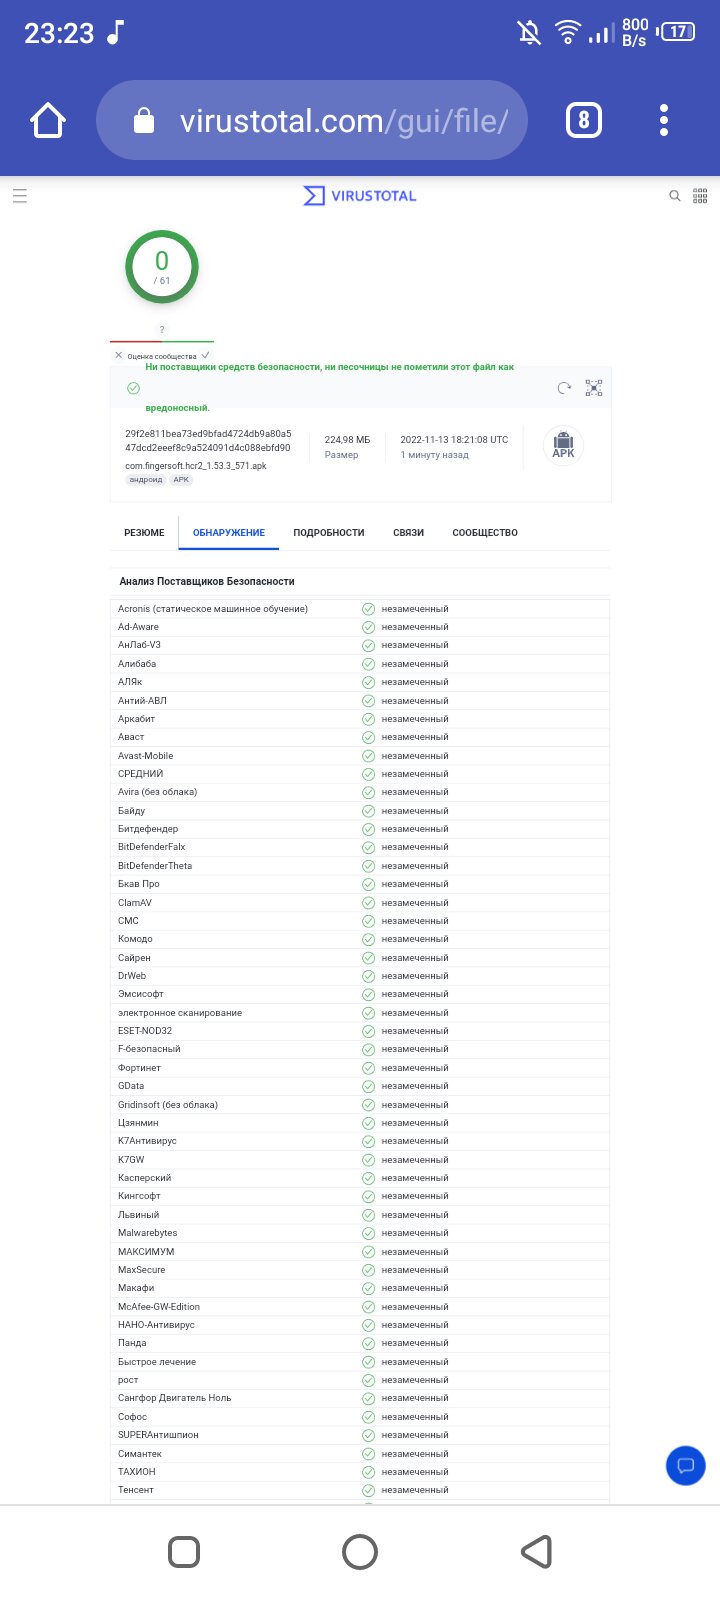This screenshot has width=720, height=1600.
Task: Click the check icon beside Касперский
Action: (368, 1178)
